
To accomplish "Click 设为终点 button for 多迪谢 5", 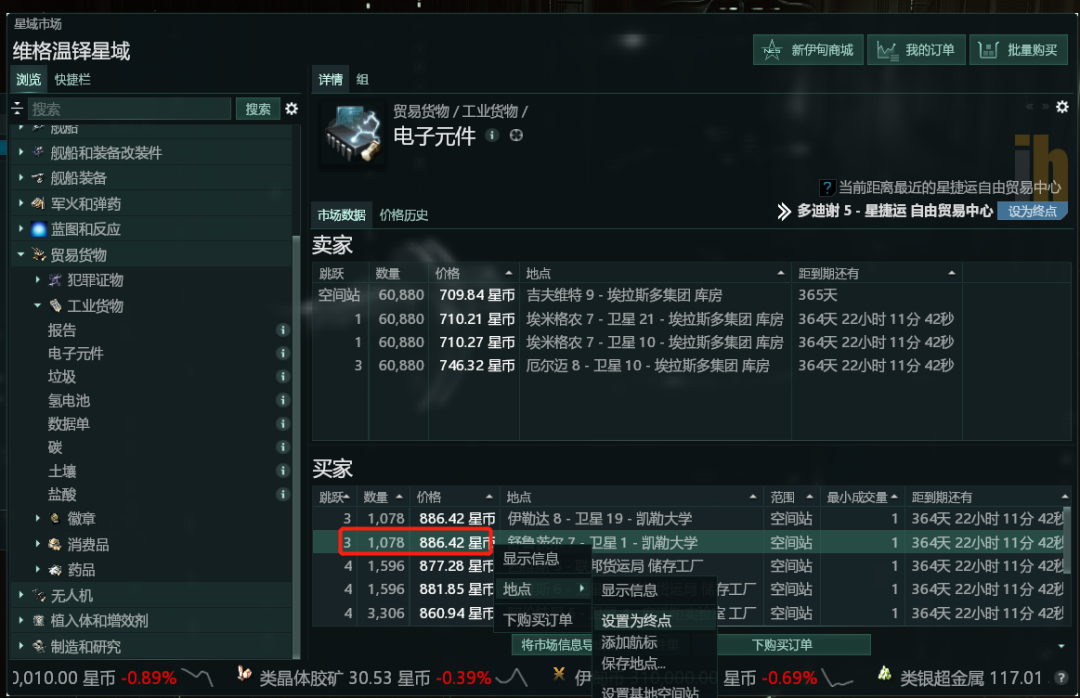I will pos(1032,211).
